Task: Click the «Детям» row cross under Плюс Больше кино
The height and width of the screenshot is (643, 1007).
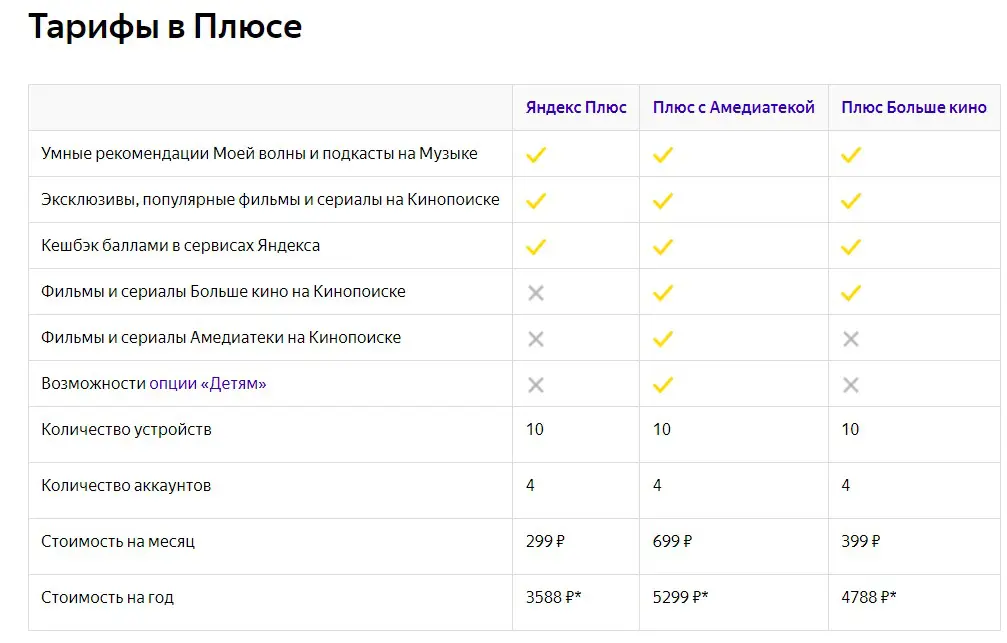Action: pyautogui.click(x=851, y=385)
